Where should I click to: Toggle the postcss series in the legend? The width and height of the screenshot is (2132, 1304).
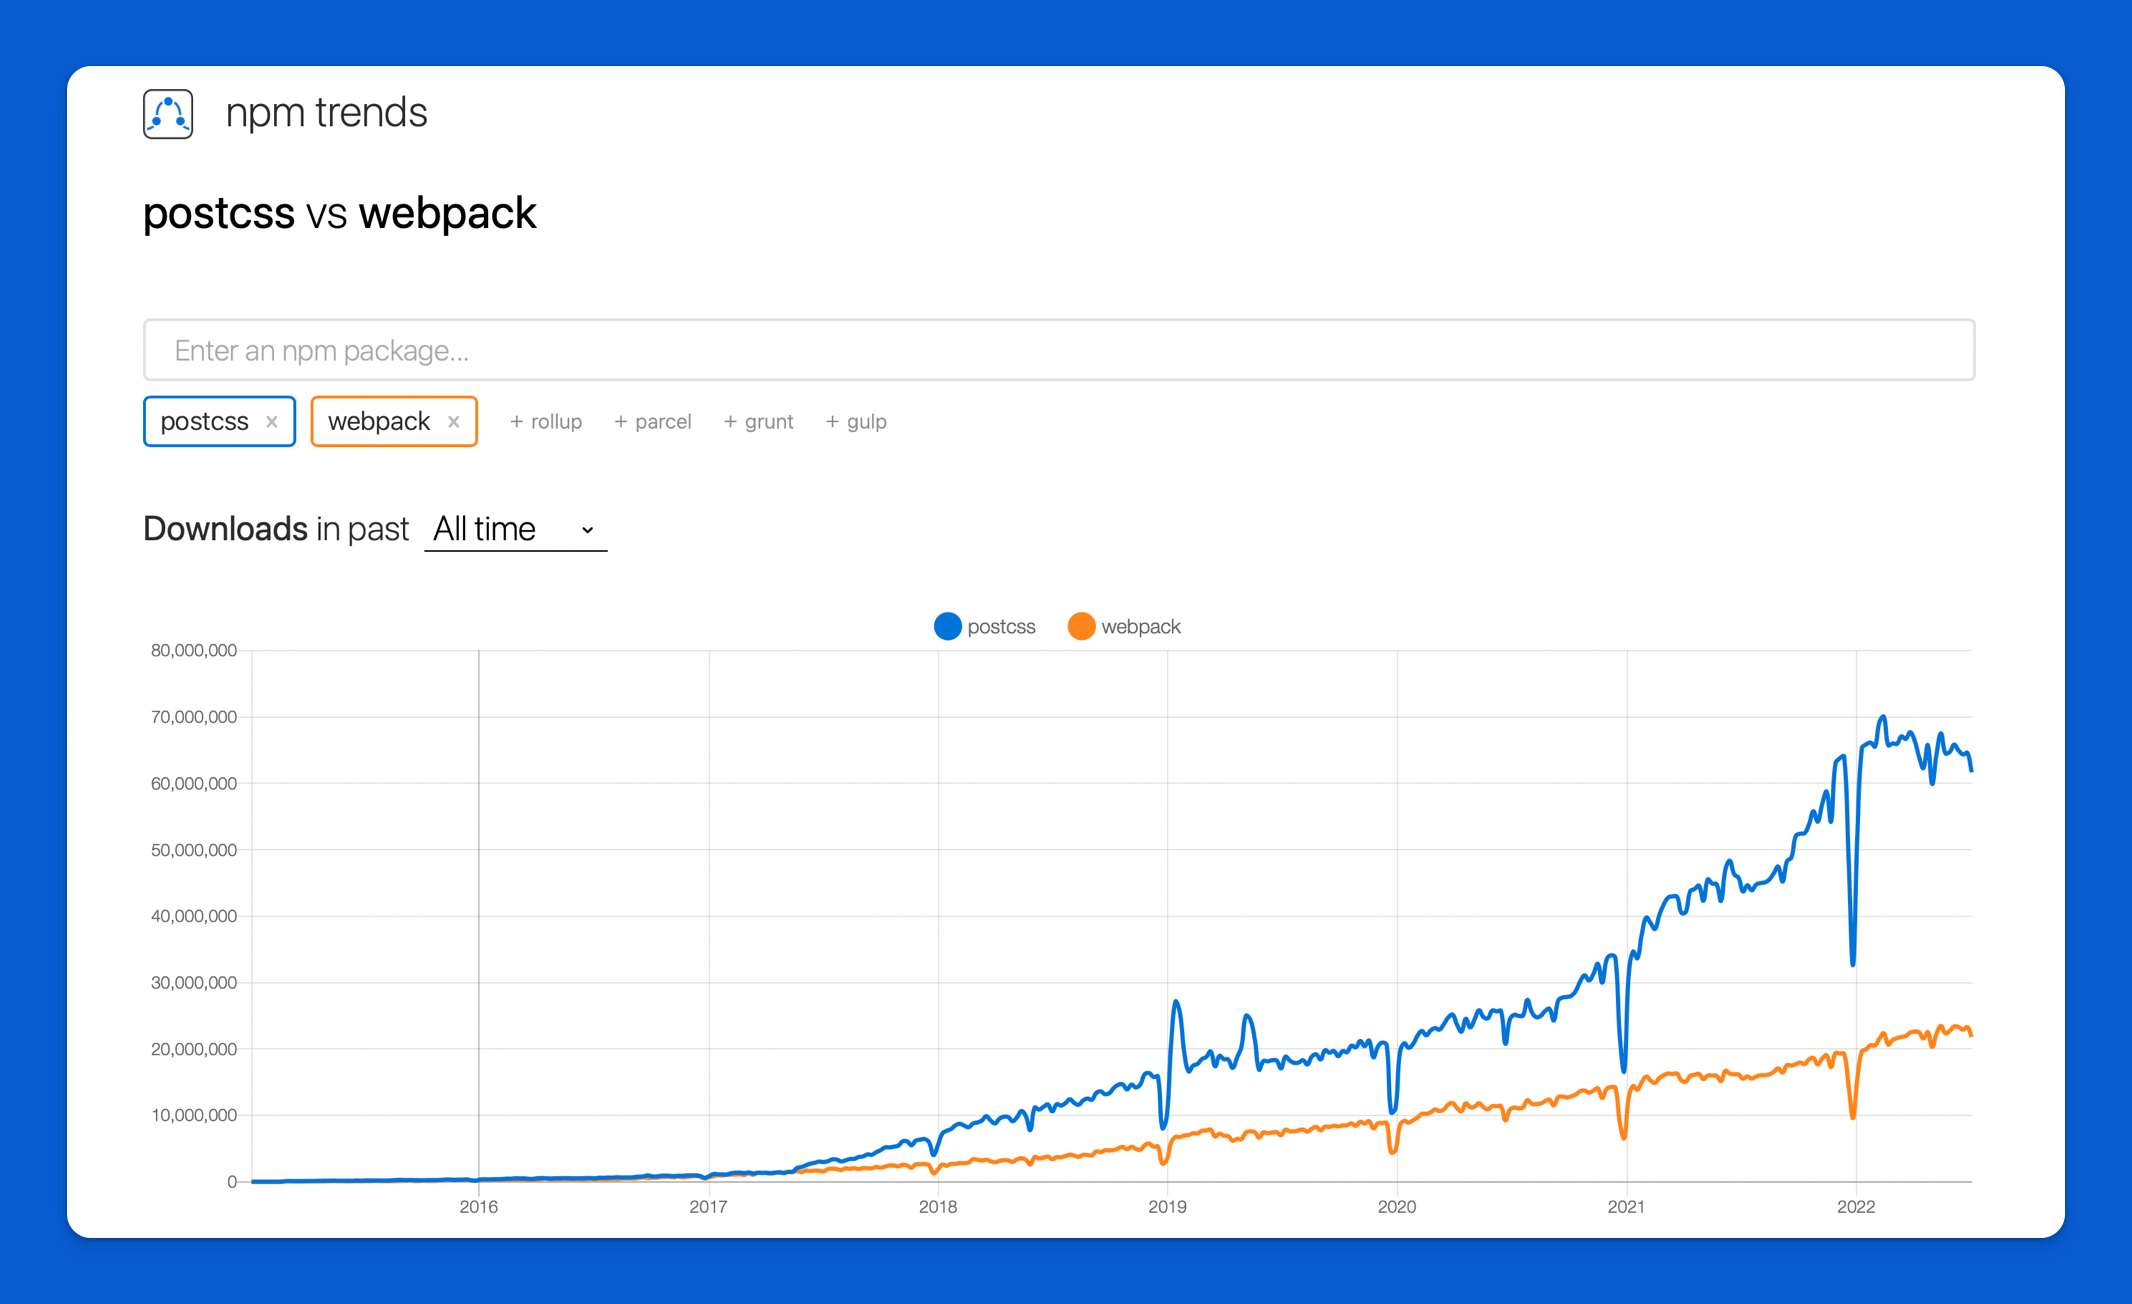pyautogui.click(x=1000, y=626)
